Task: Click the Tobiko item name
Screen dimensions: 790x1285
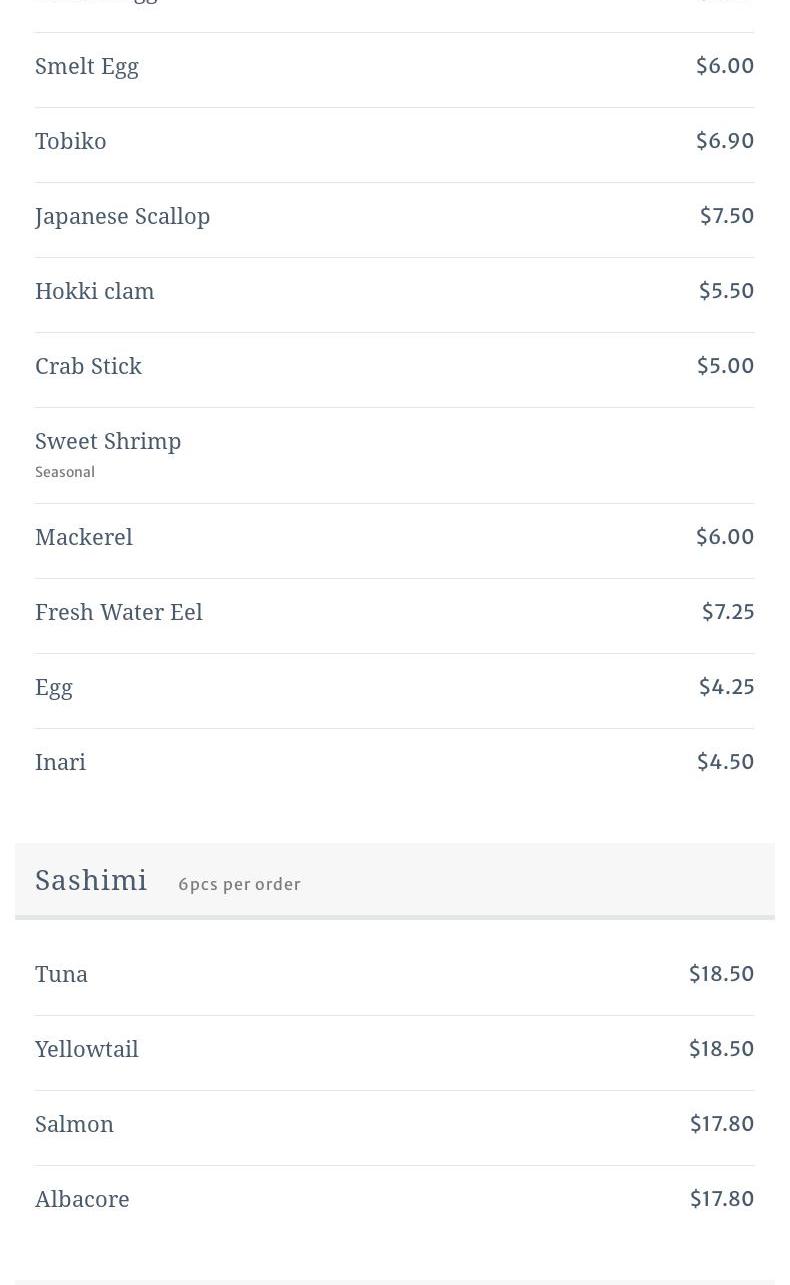Action: (x=71, y=141)
